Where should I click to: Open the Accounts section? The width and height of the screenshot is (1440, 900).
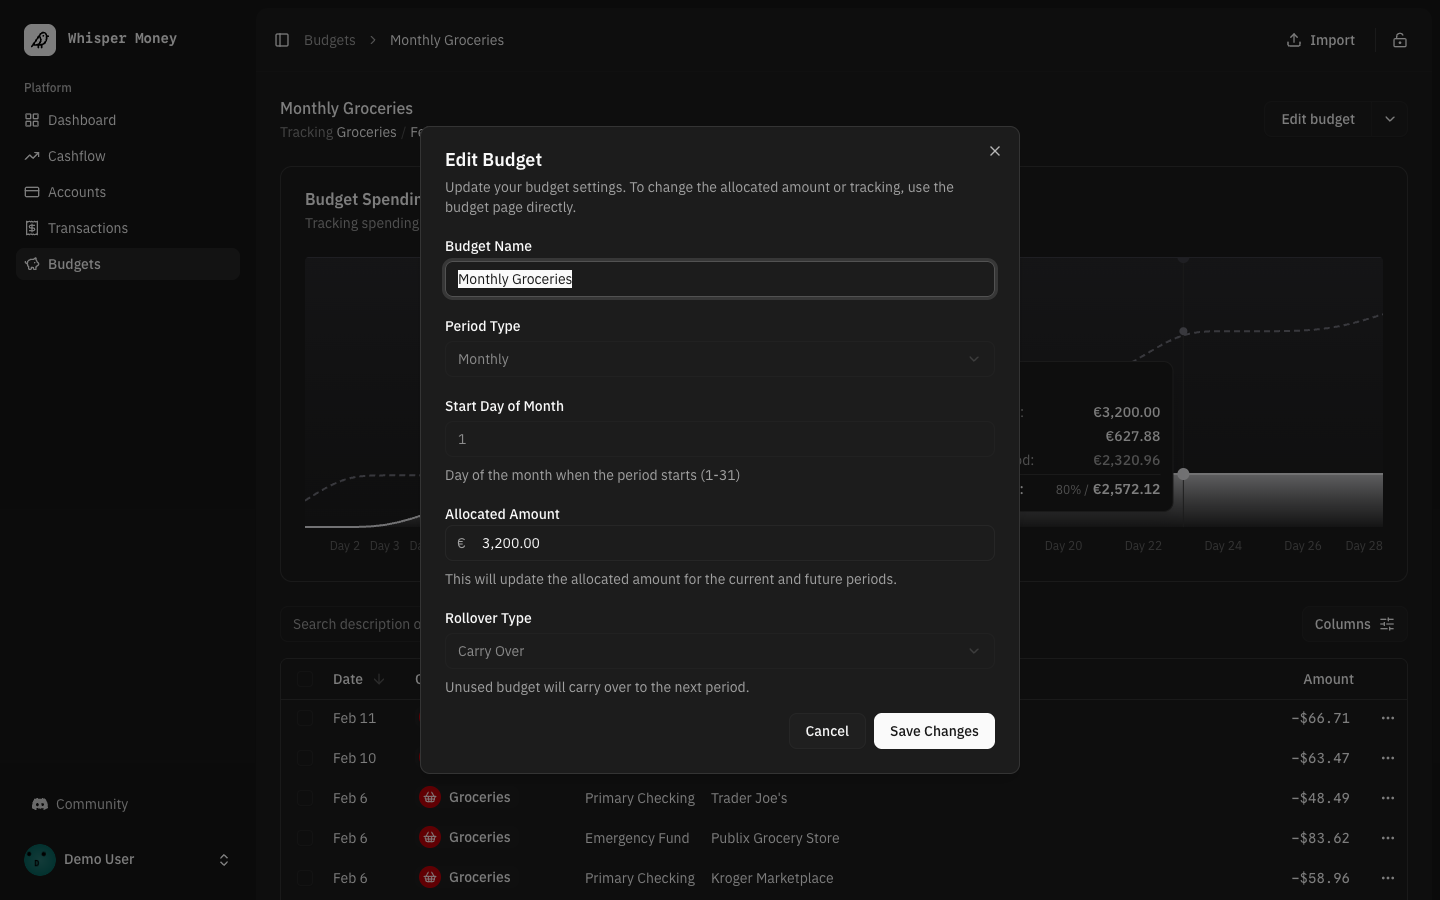coord(76,192)
